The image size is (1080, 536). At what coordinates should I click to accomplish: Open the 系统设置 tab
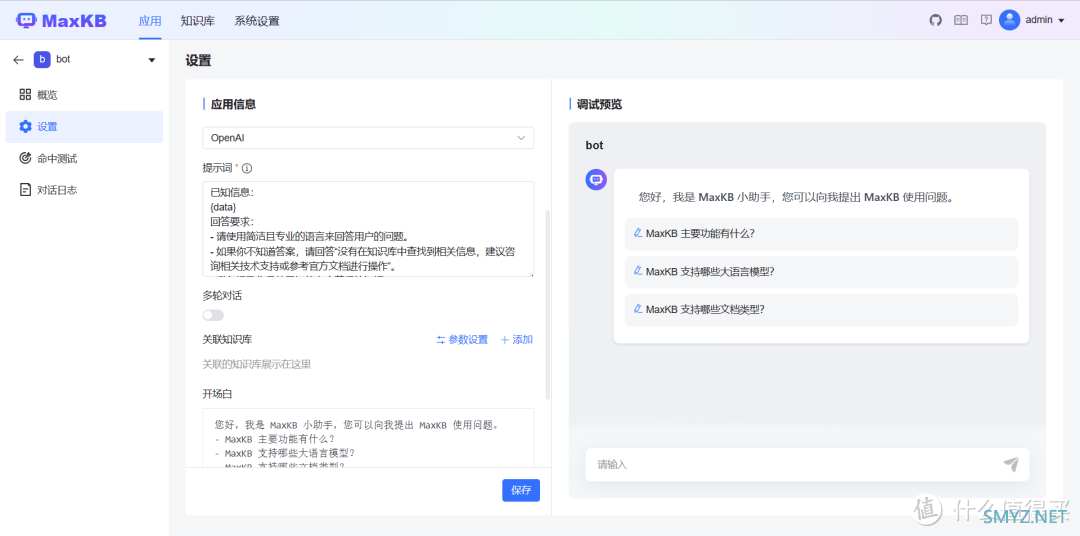click(x=257, y=21)
